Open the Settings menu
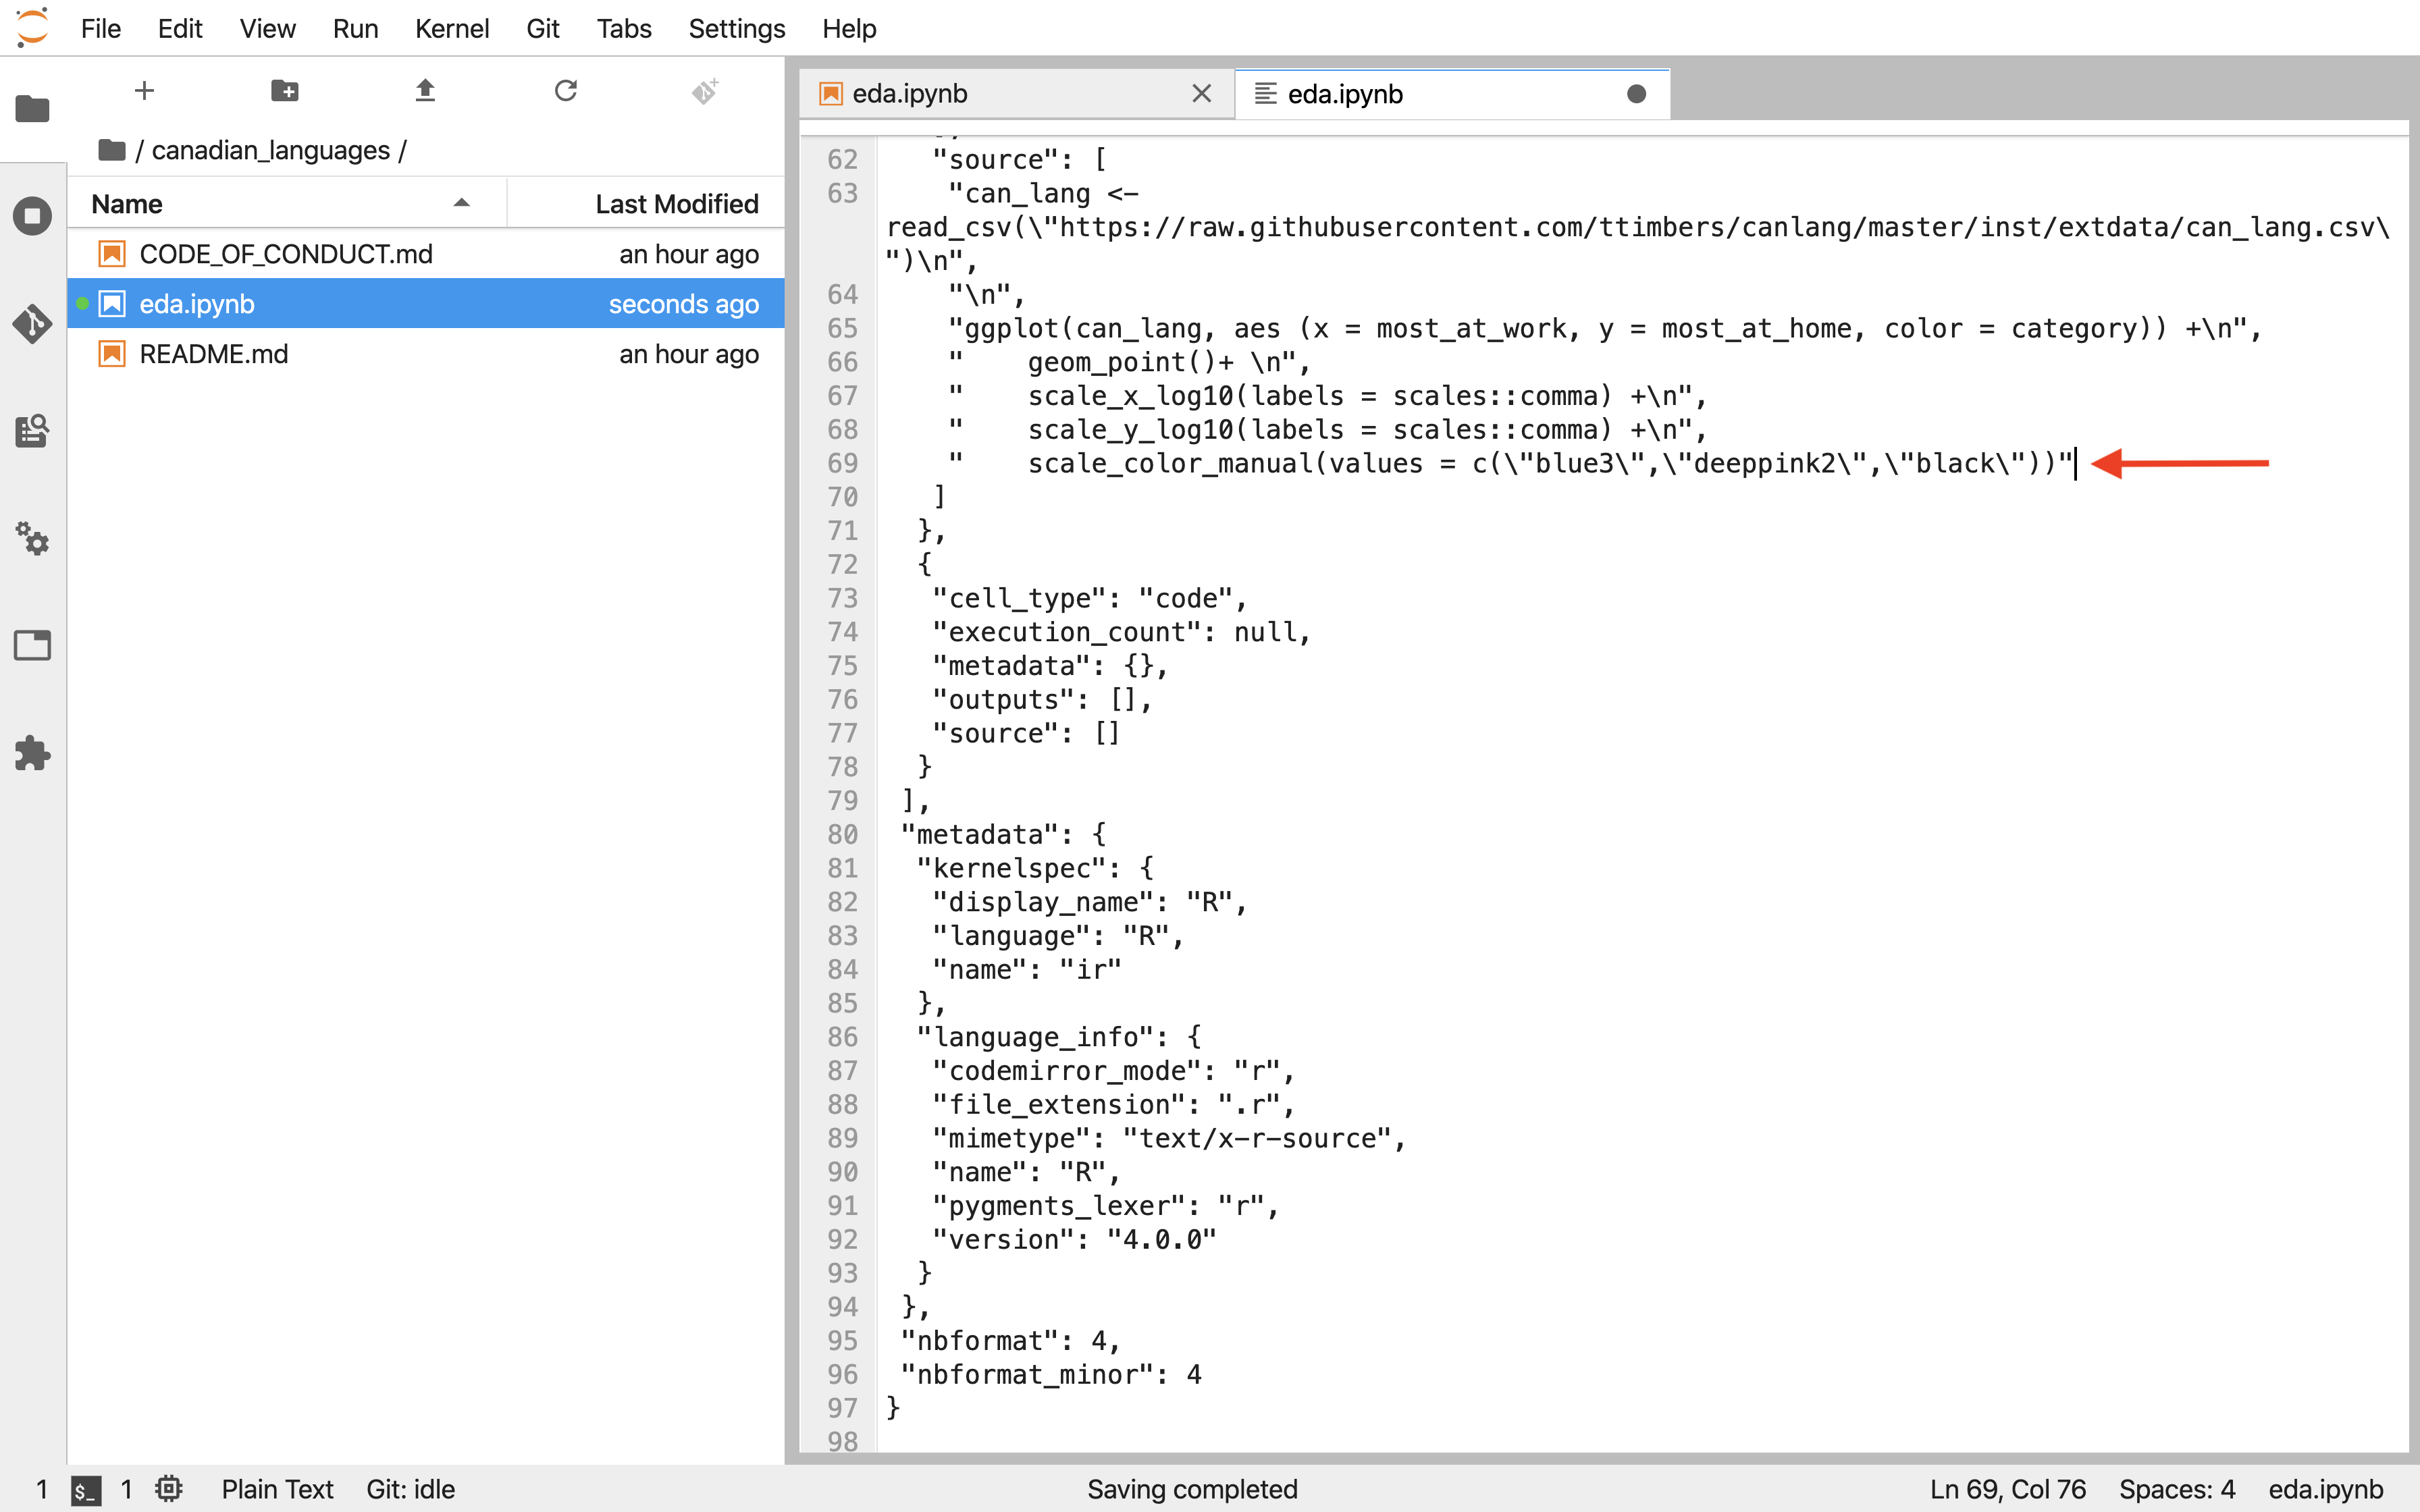This screenshot has width=2420, height=1512. tap(737, 28)
